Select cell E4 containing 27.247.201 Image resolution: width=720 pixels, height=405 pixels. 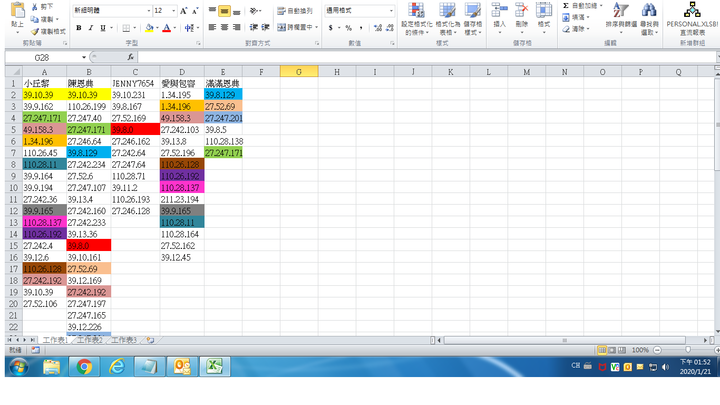pos(223,118)
